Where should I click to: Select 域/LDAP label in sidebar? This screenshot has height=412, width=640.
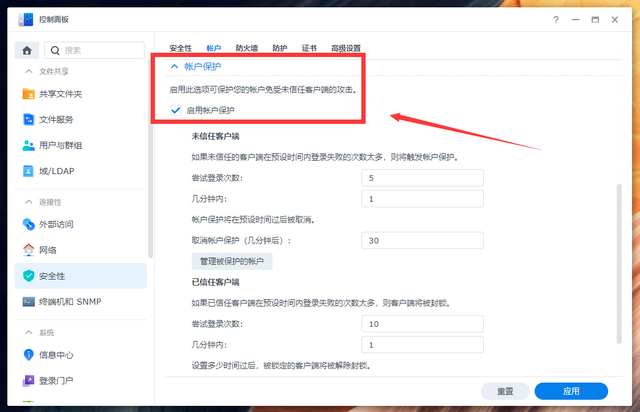coord(56,171)
